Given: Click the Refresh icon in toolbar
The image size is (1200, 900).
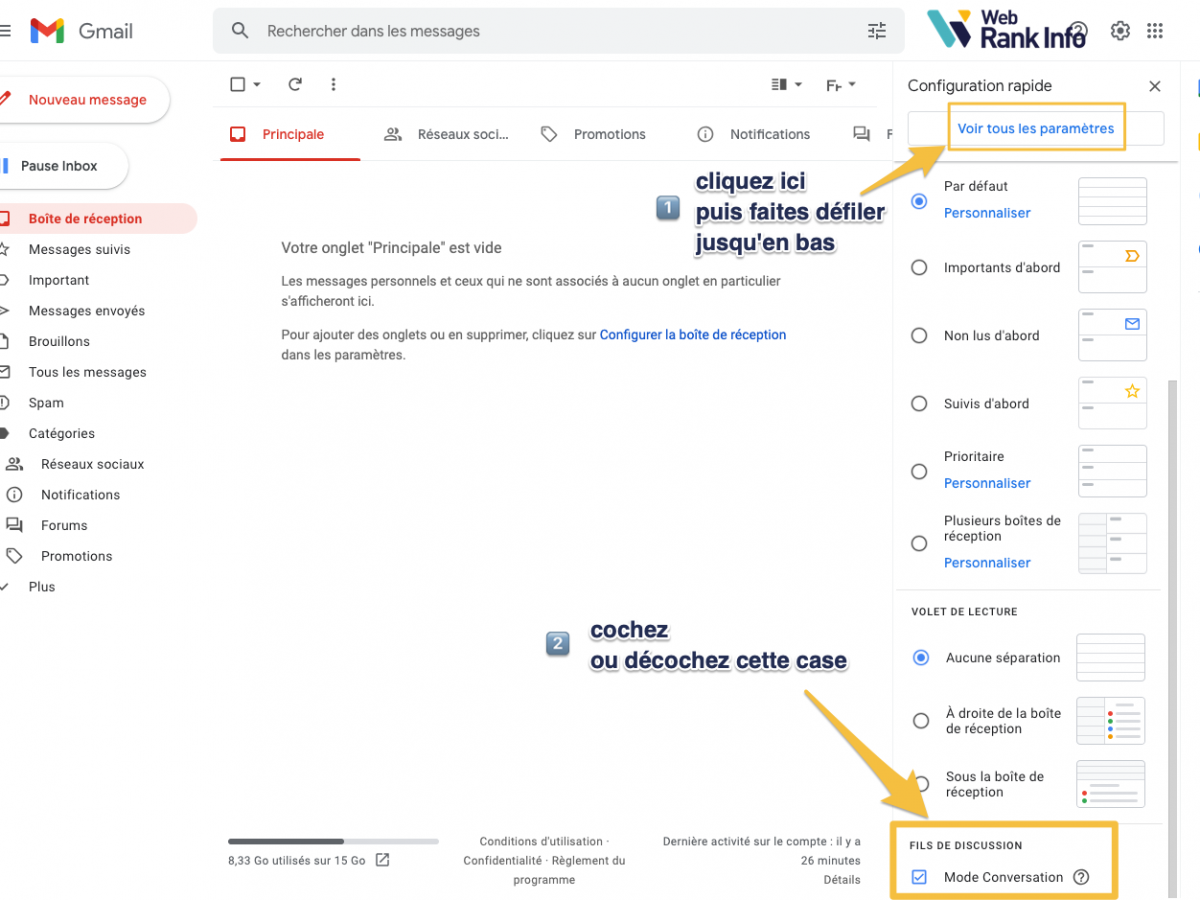Looking at the screenshot, I should 295,85.
